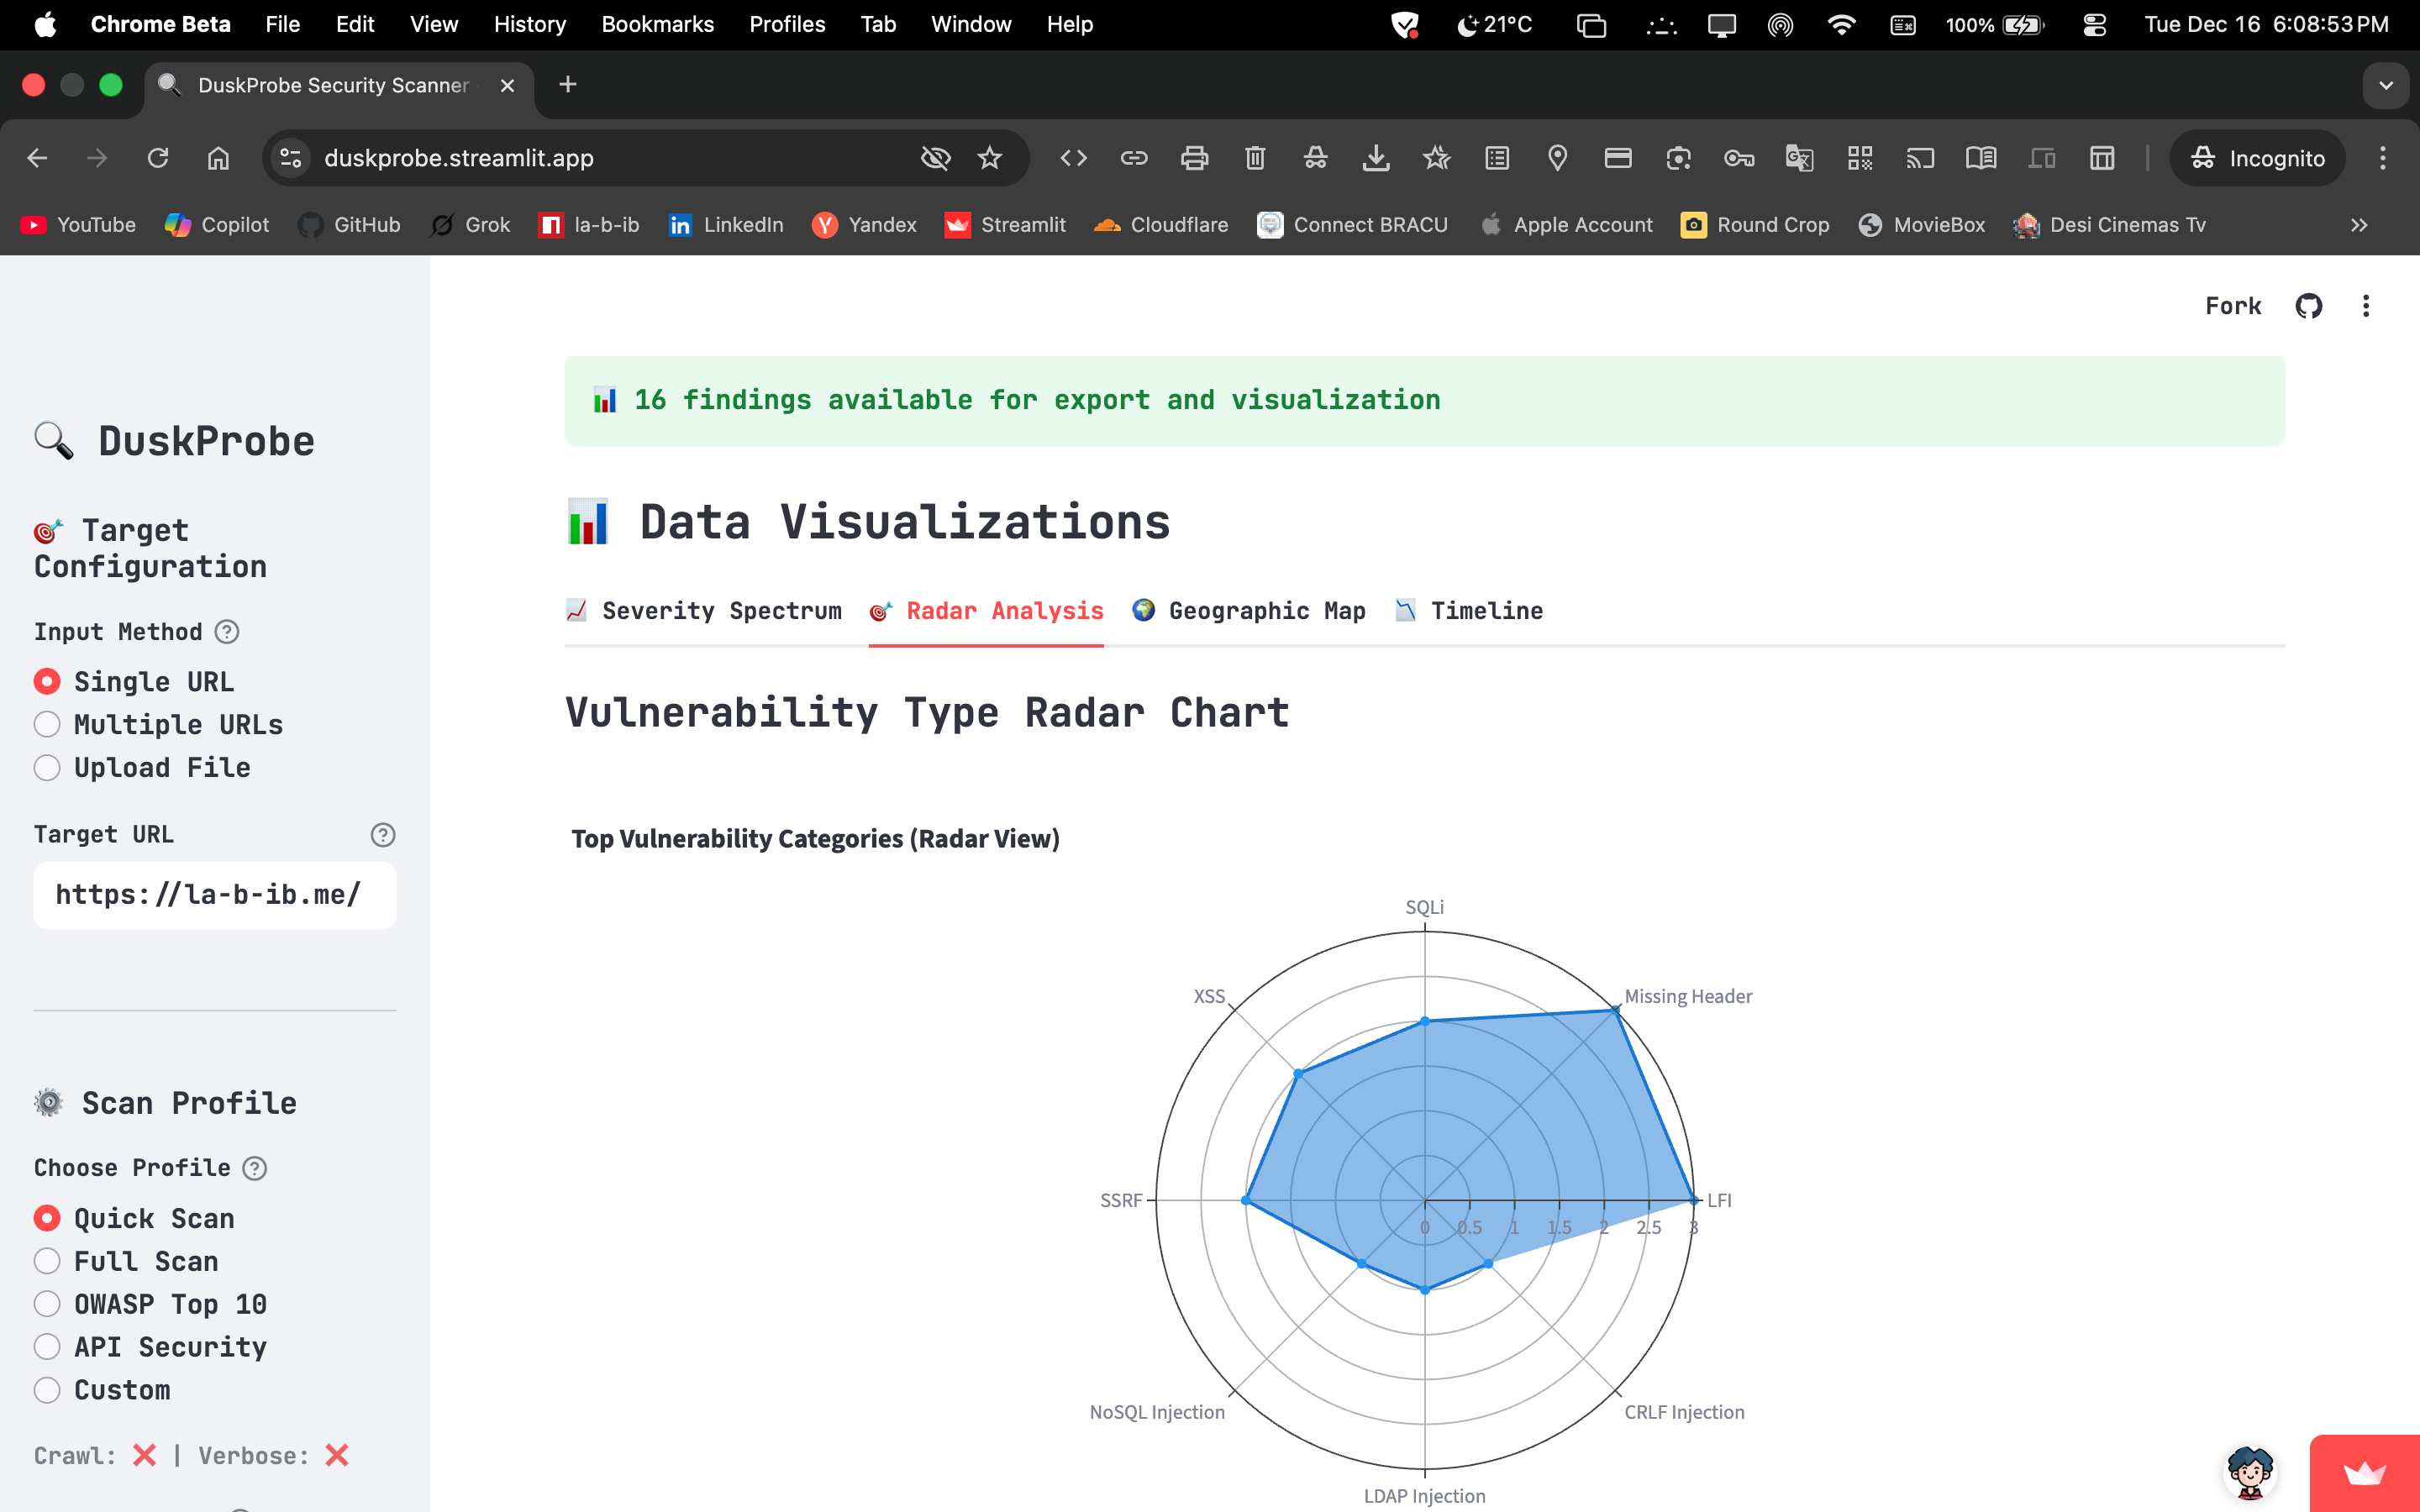Screen dimensions: 2420x1512
Task: Click the print icon in toolbar
Action: (x=1194, y=158)
